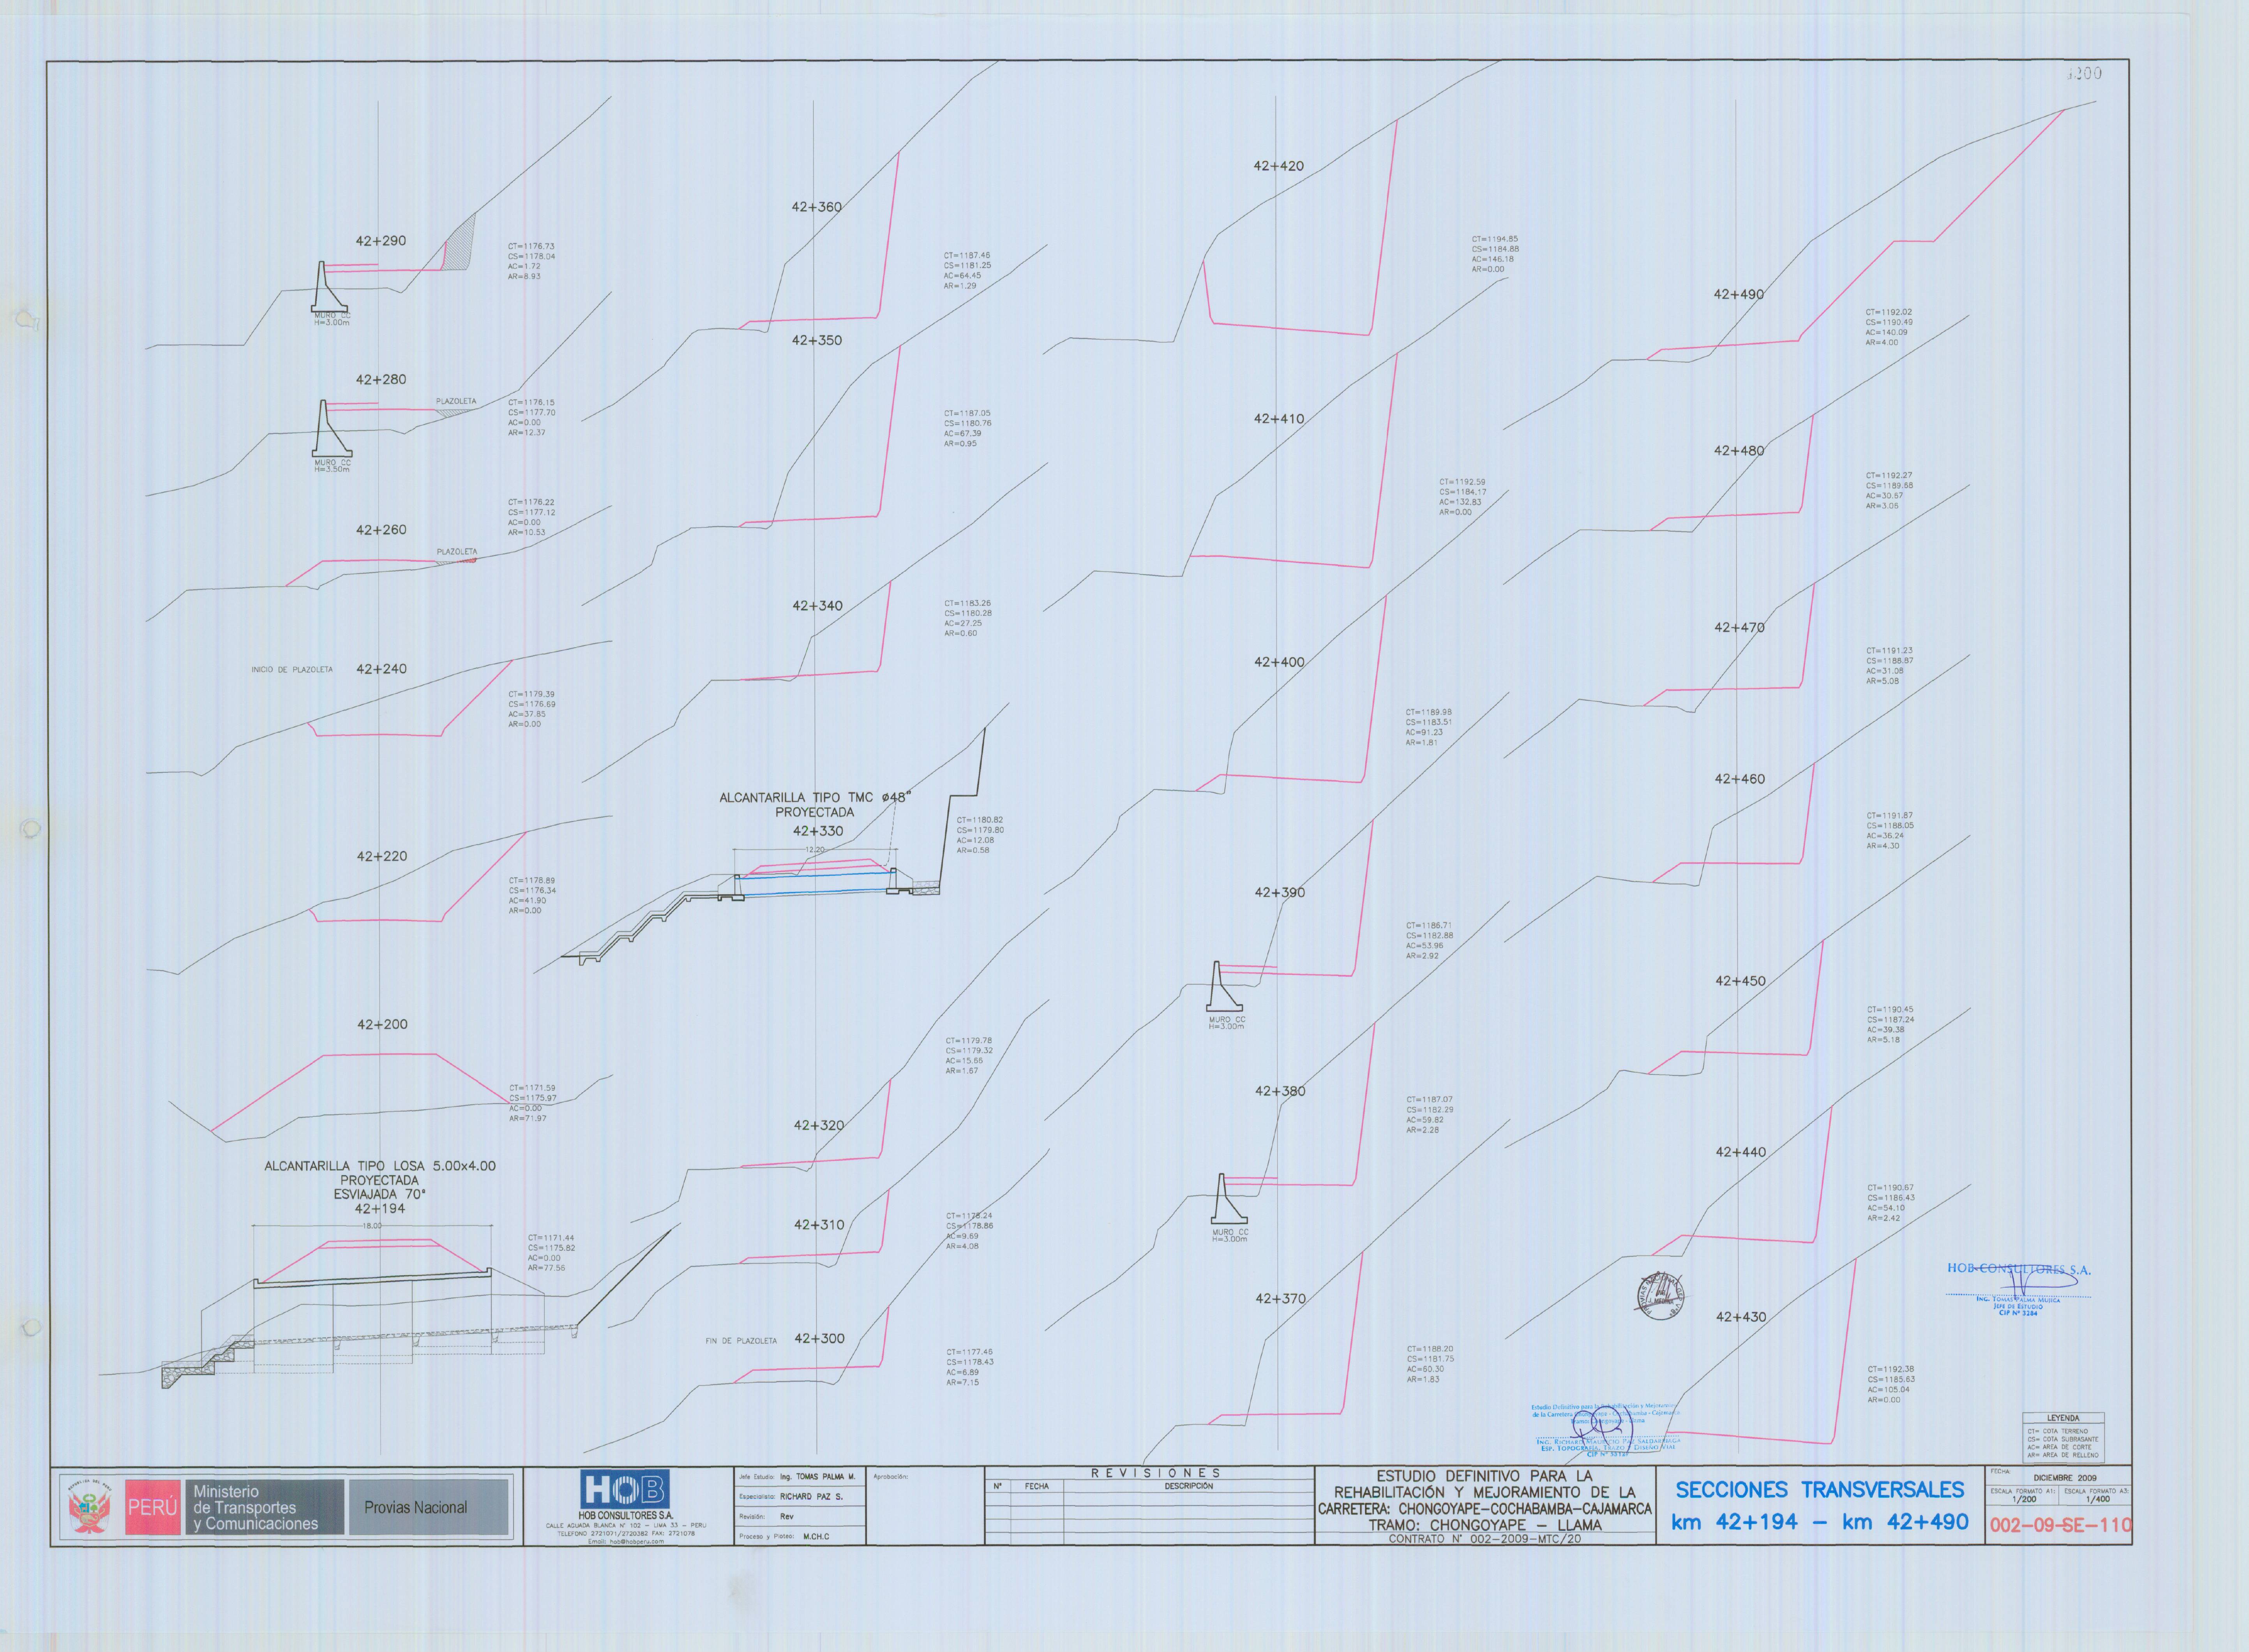The height and width of the screenshot is (1652, 2249).
Task: Click the 18.00 dimension above the slab culvert
Action: click(x=372, y=1225)
